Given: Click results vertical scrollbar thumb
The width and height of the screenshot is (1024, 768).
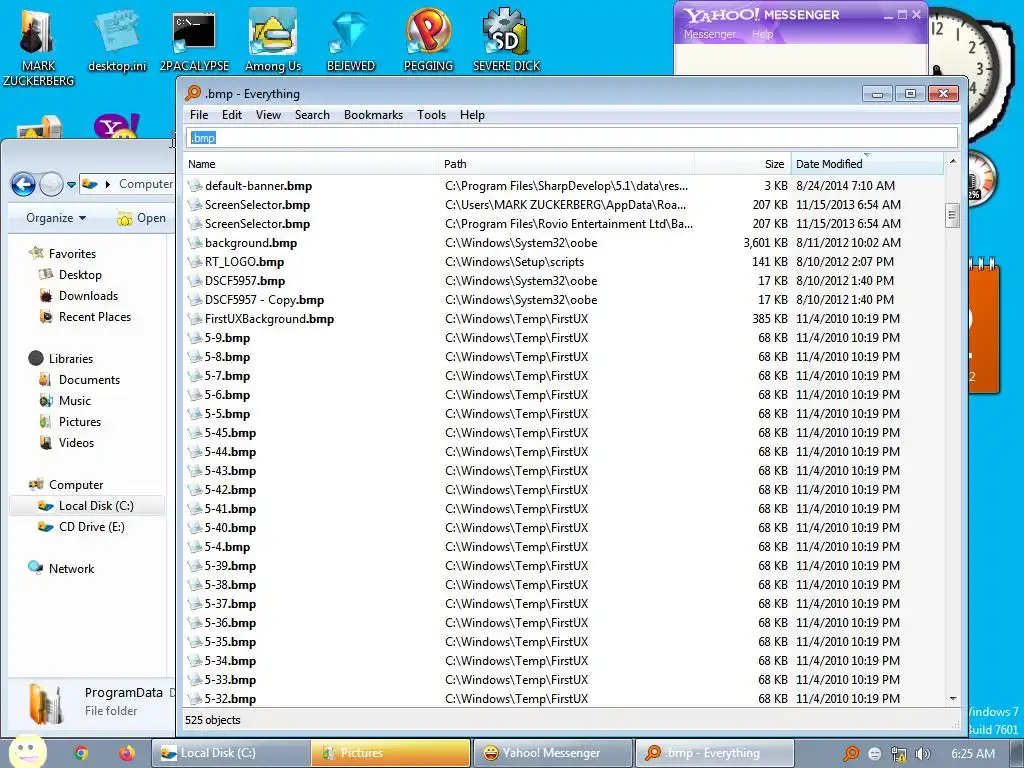Looking at the screenshot, I should tap(952, 214).
